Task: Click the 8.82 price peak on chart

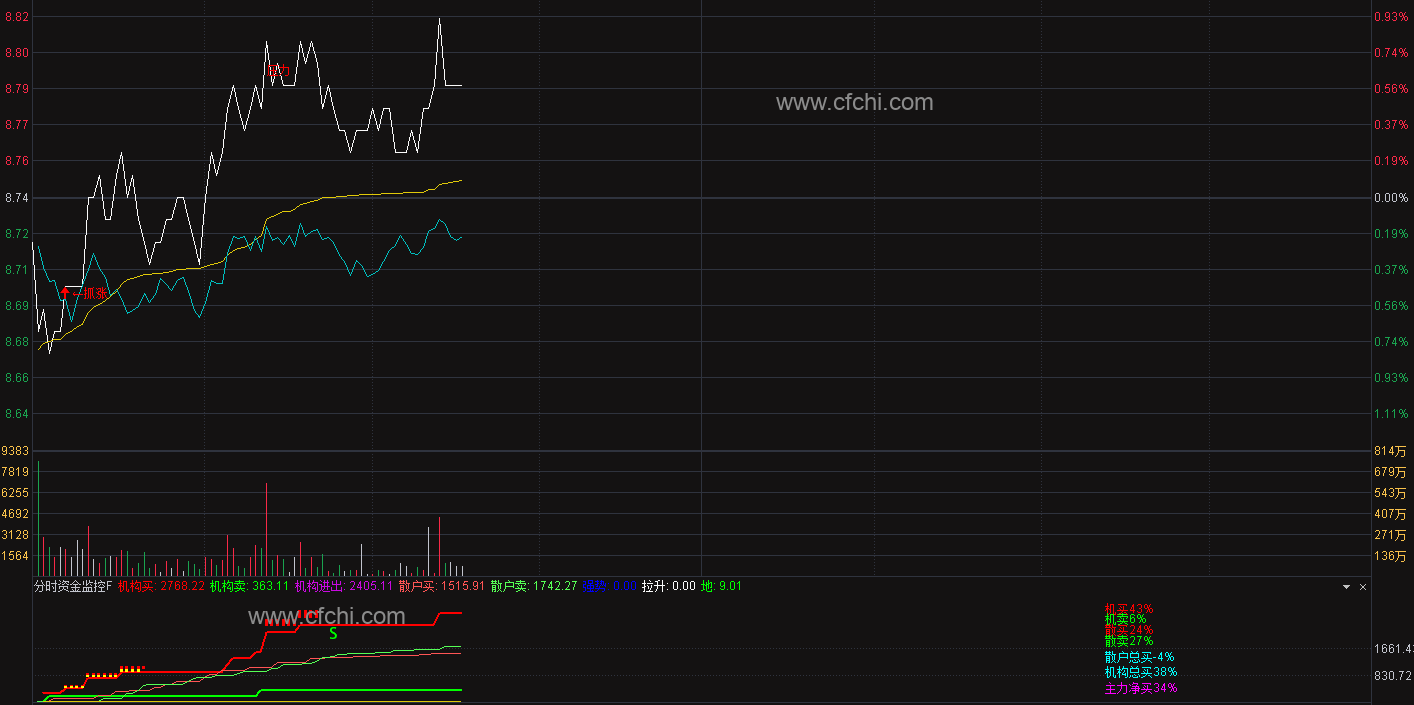Action: point(439,19)
